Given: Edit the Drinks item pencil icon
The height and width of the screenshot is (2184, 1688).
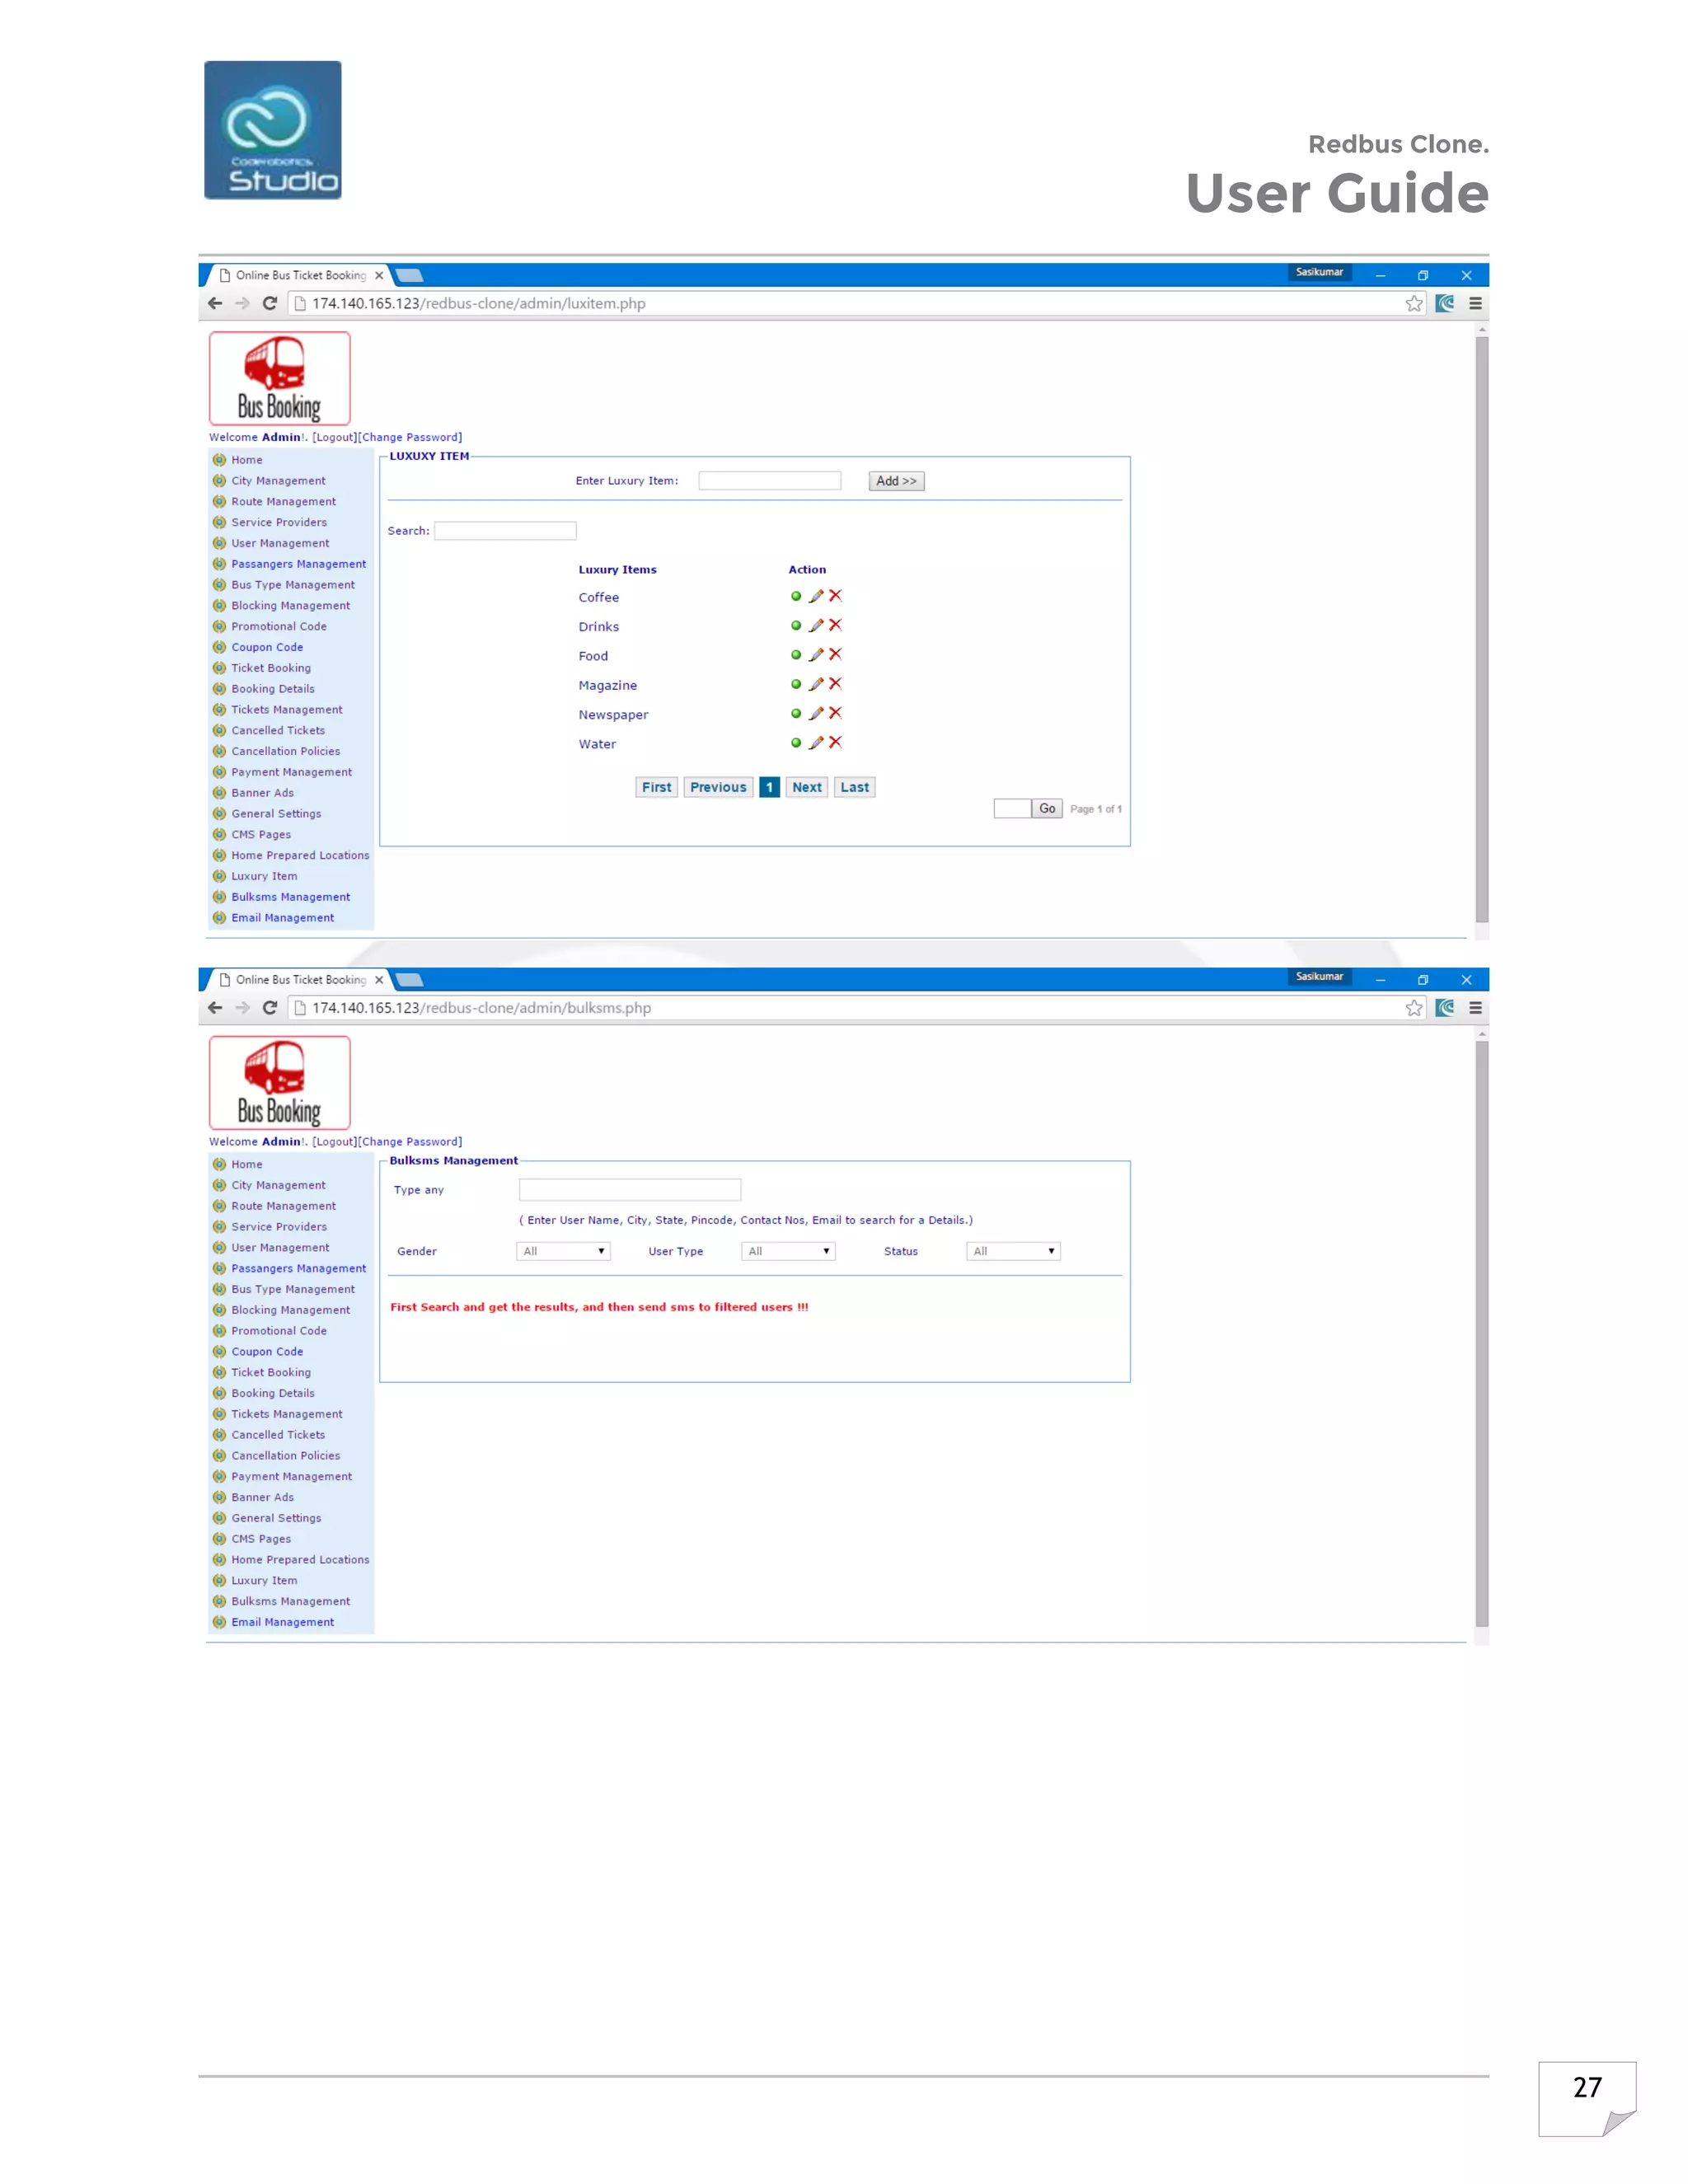Looking at the screenshot, I should click(816, 625).
